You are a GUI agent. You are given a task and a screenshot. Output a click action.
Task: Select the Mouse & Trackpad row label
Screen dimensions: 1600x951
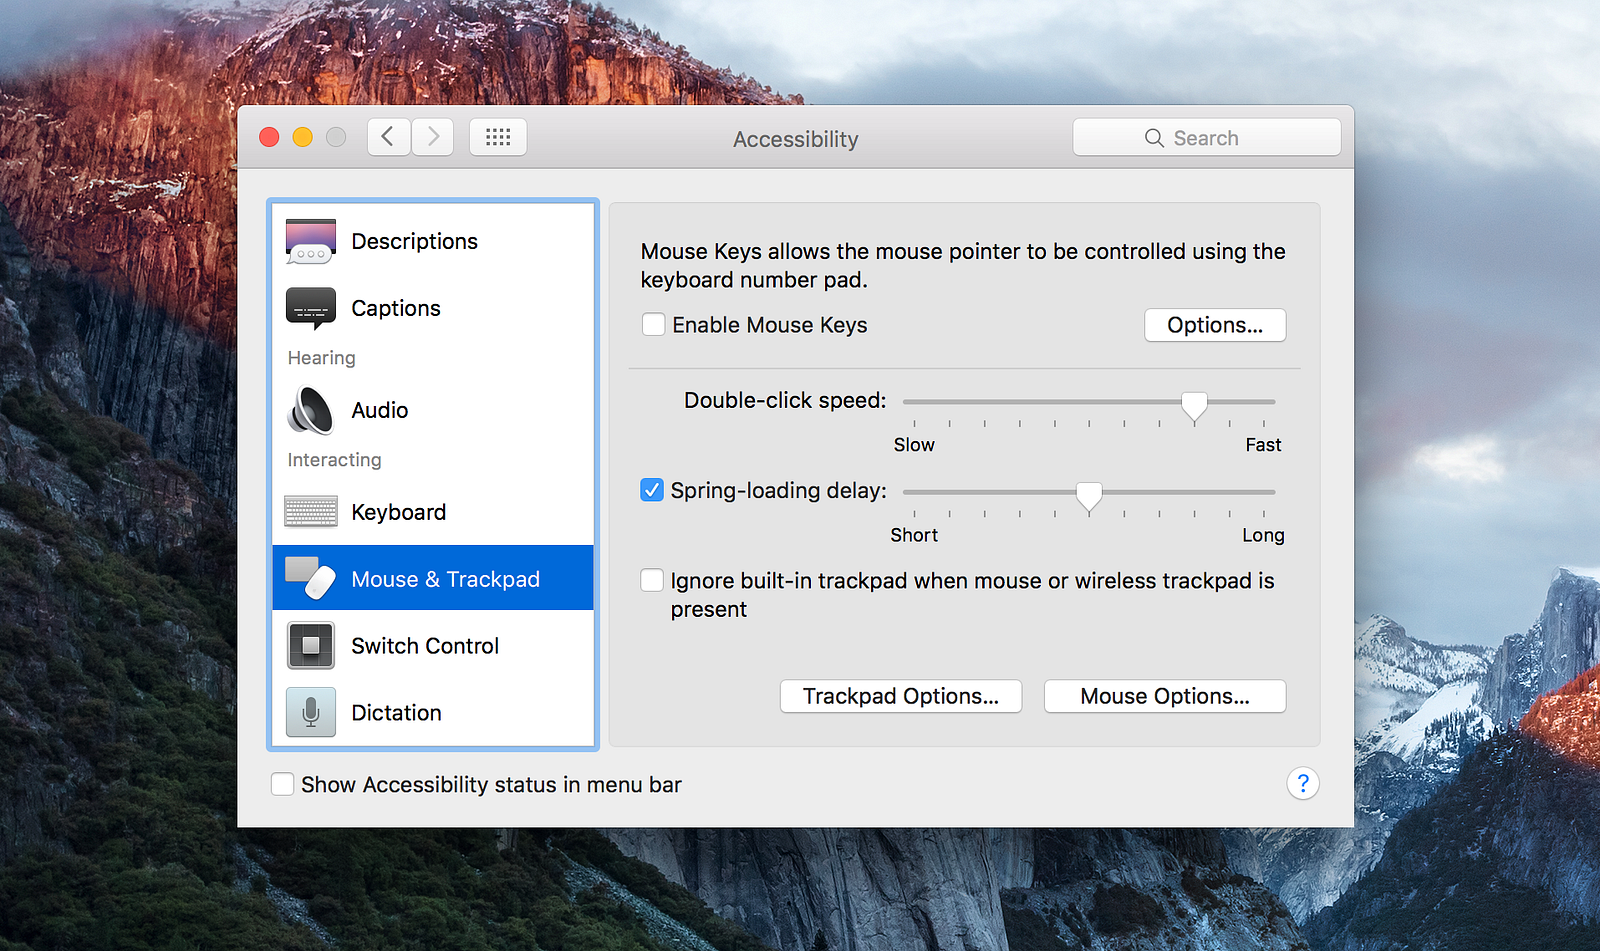446,579
